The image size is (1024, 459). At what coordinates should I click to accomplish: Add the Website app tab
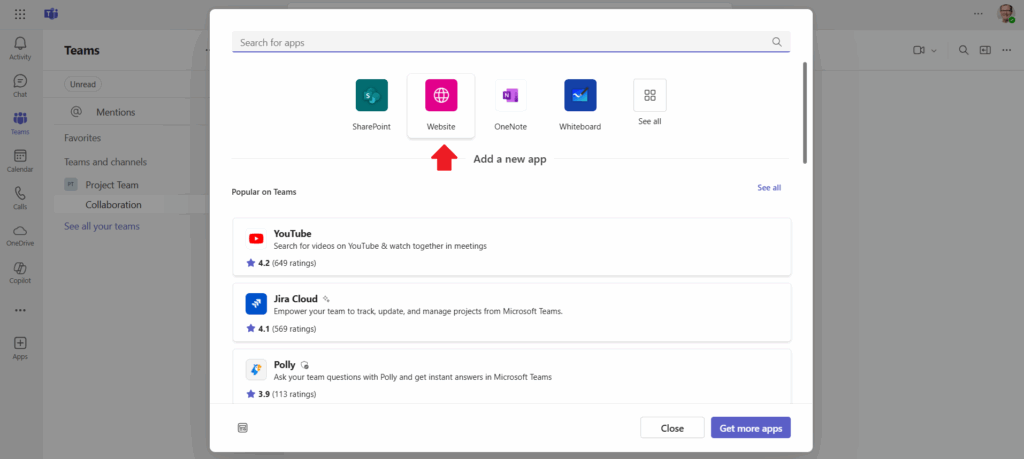pos(441,106)
